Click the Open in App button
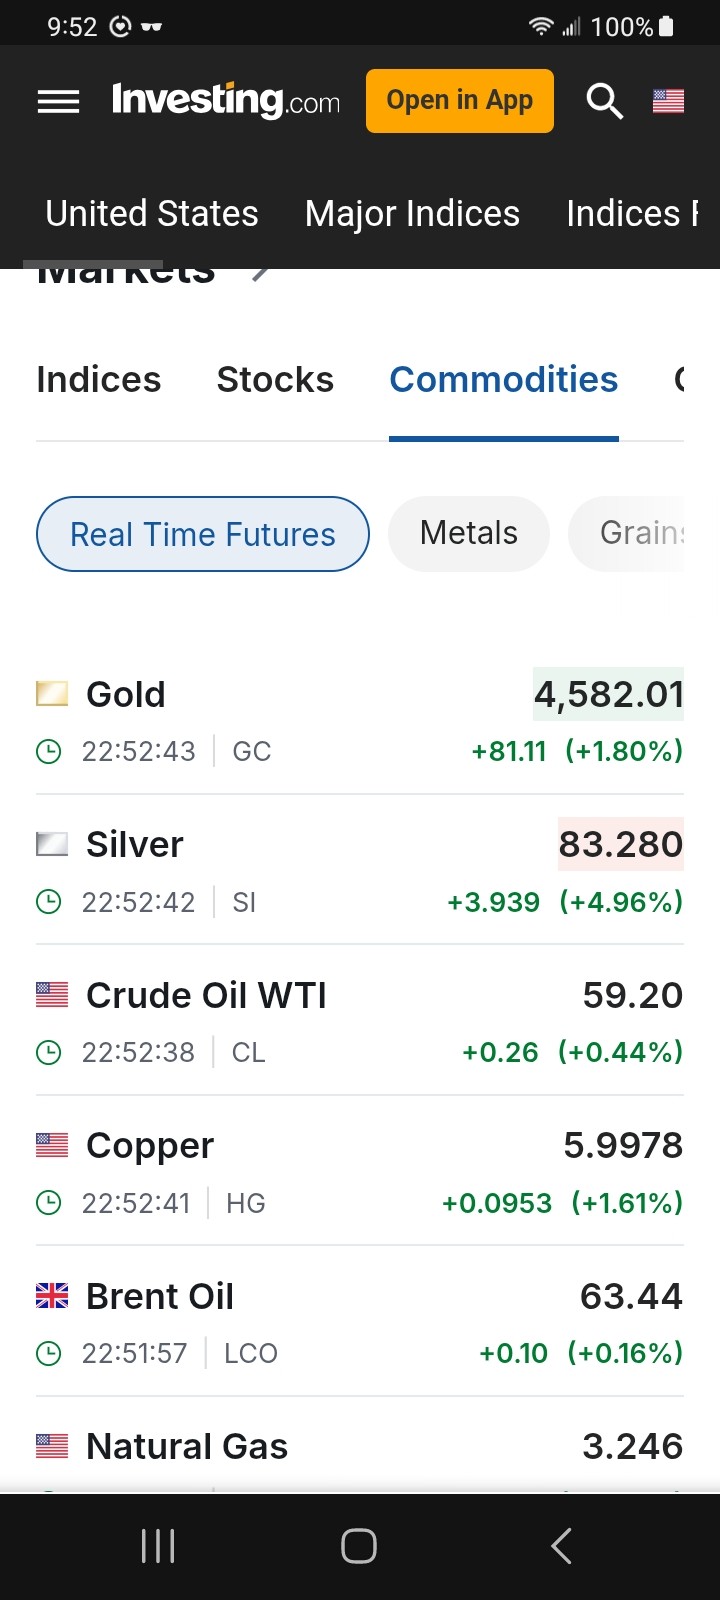Image resolution: width=720 pixels, height=1600 pixels. [459, 101]
